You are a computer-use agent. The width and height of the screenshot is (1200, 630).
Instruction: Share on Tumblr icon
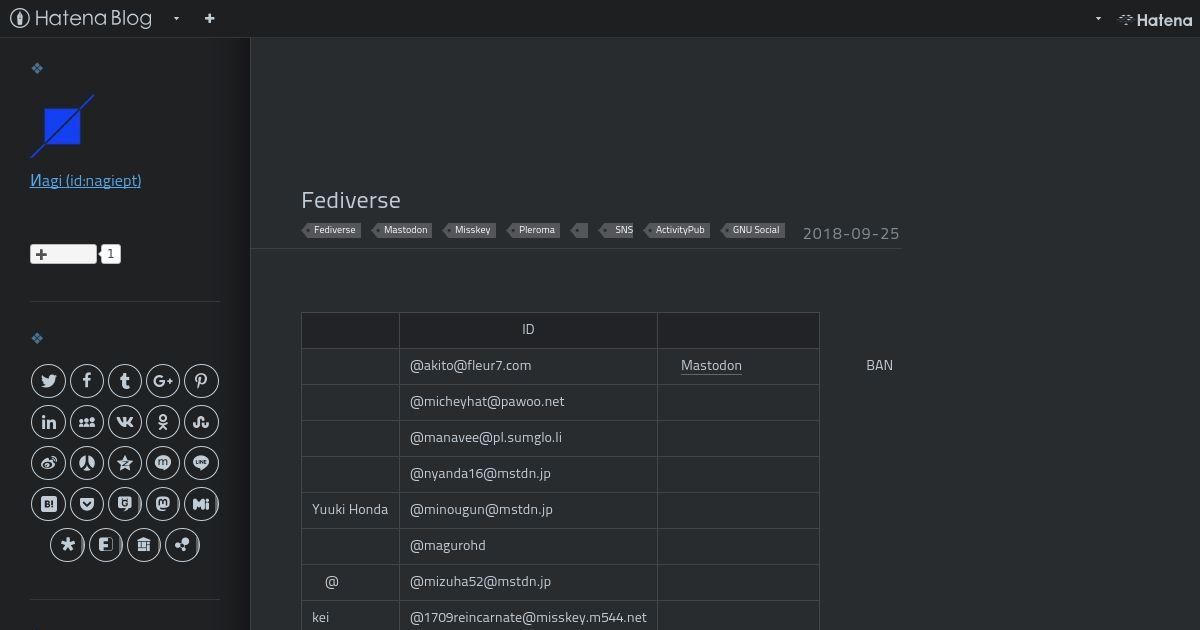tap(125, 381)
